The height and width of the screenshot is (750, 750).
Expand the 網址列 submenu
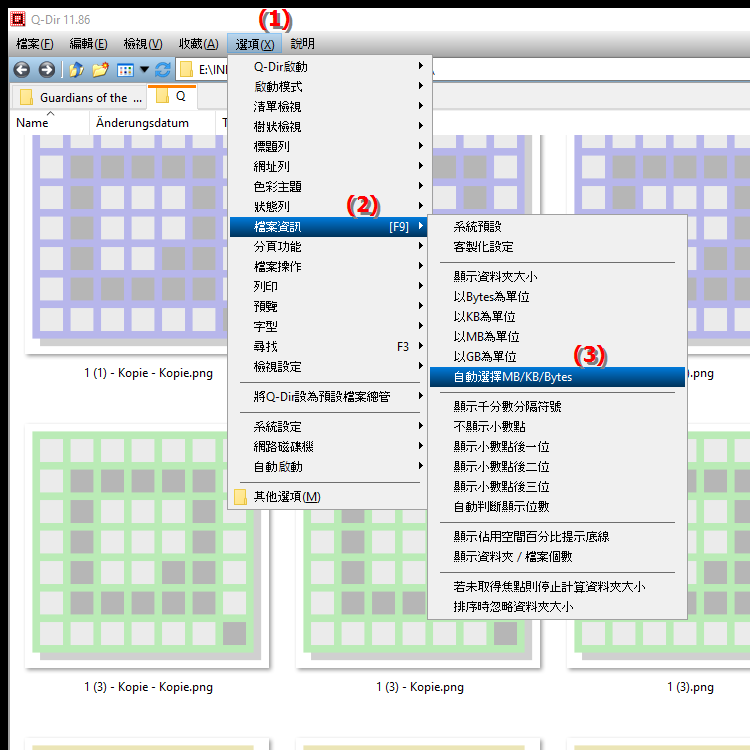click(x=330, y=166)
